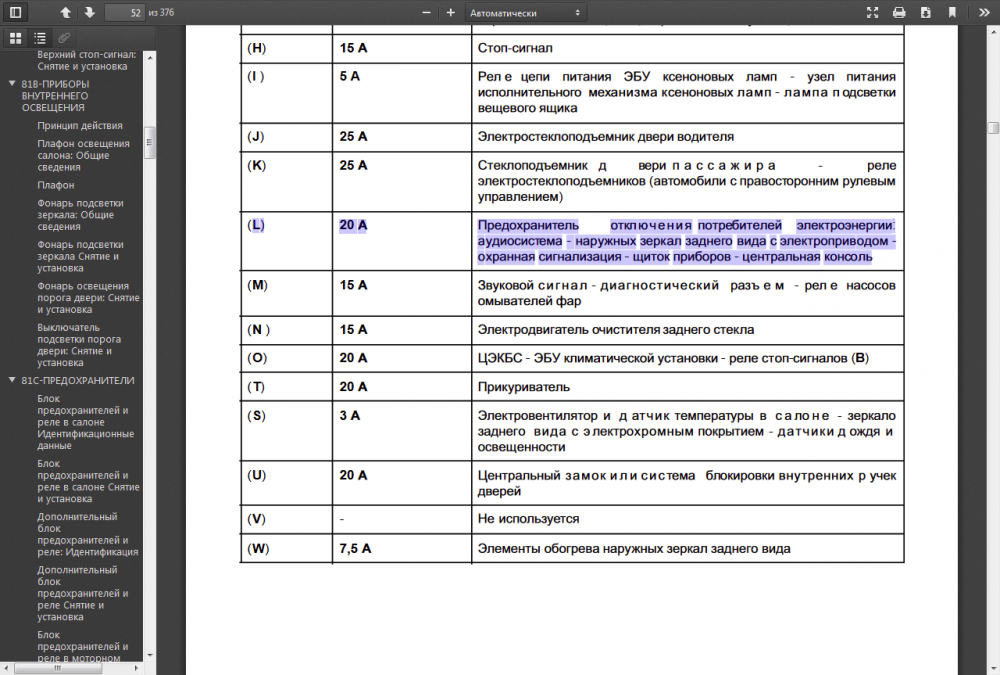Image resolution: width=1000 pixels, height=675 pixels.
Task: Switch to presentation mode
Action: point(872,12)
